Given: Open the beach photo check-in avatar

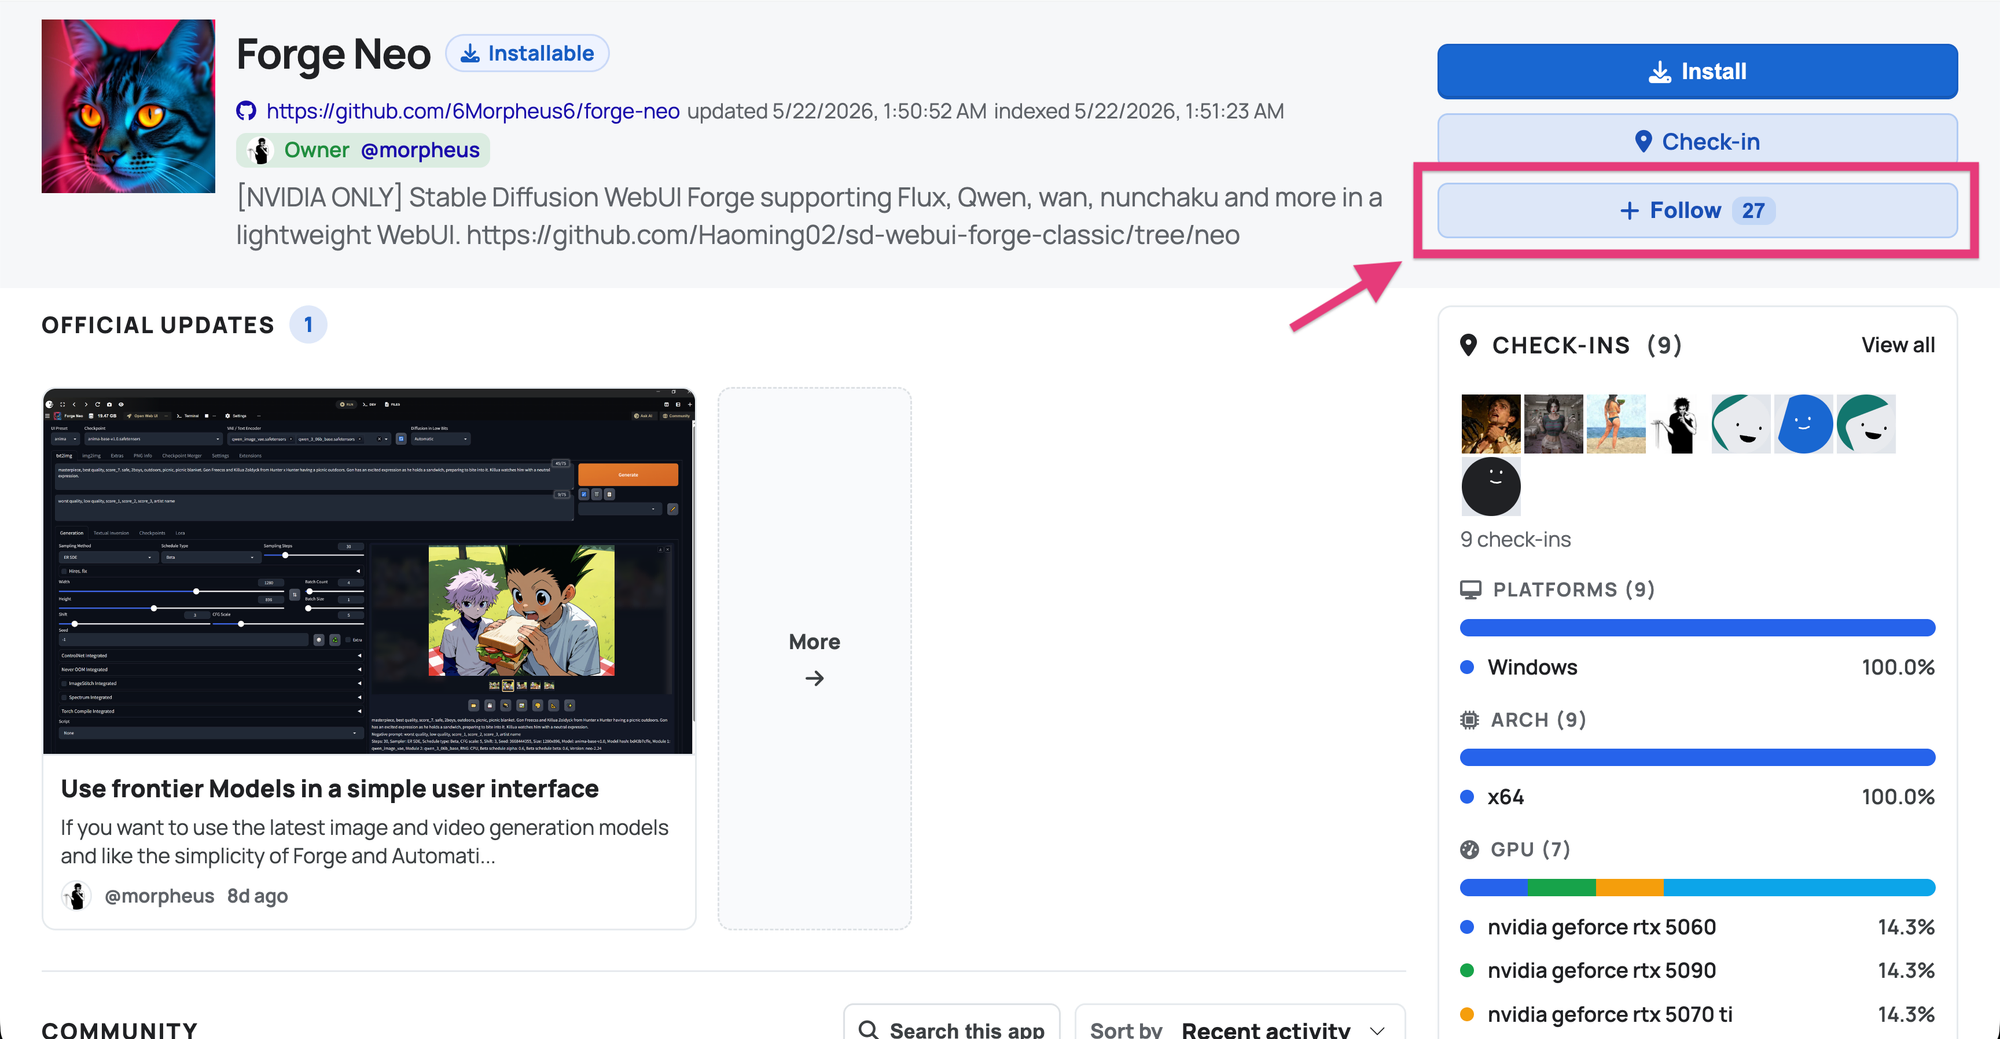Looking at the screenshot, I should (x=1616, y=424).
